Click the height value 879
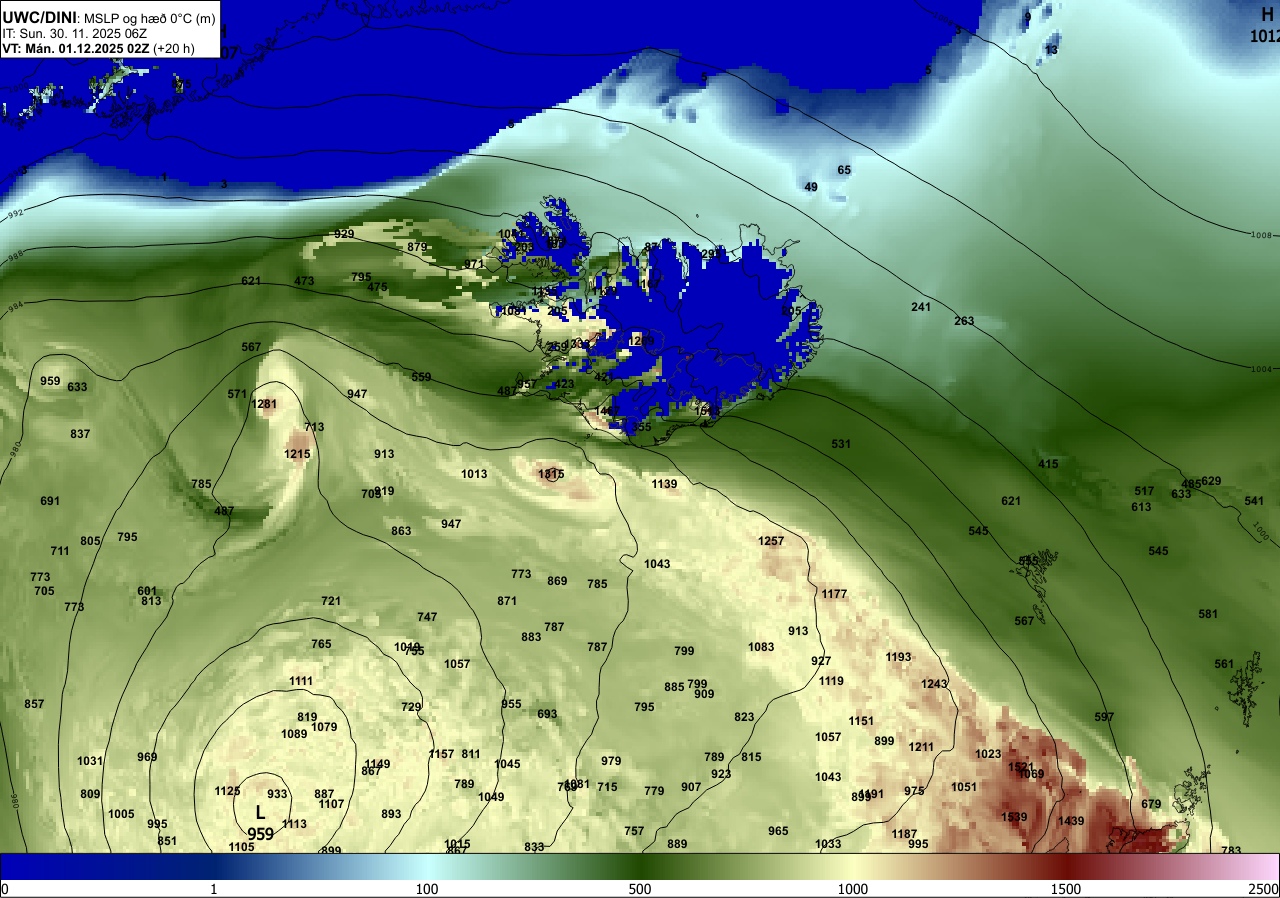 (417, 247)
